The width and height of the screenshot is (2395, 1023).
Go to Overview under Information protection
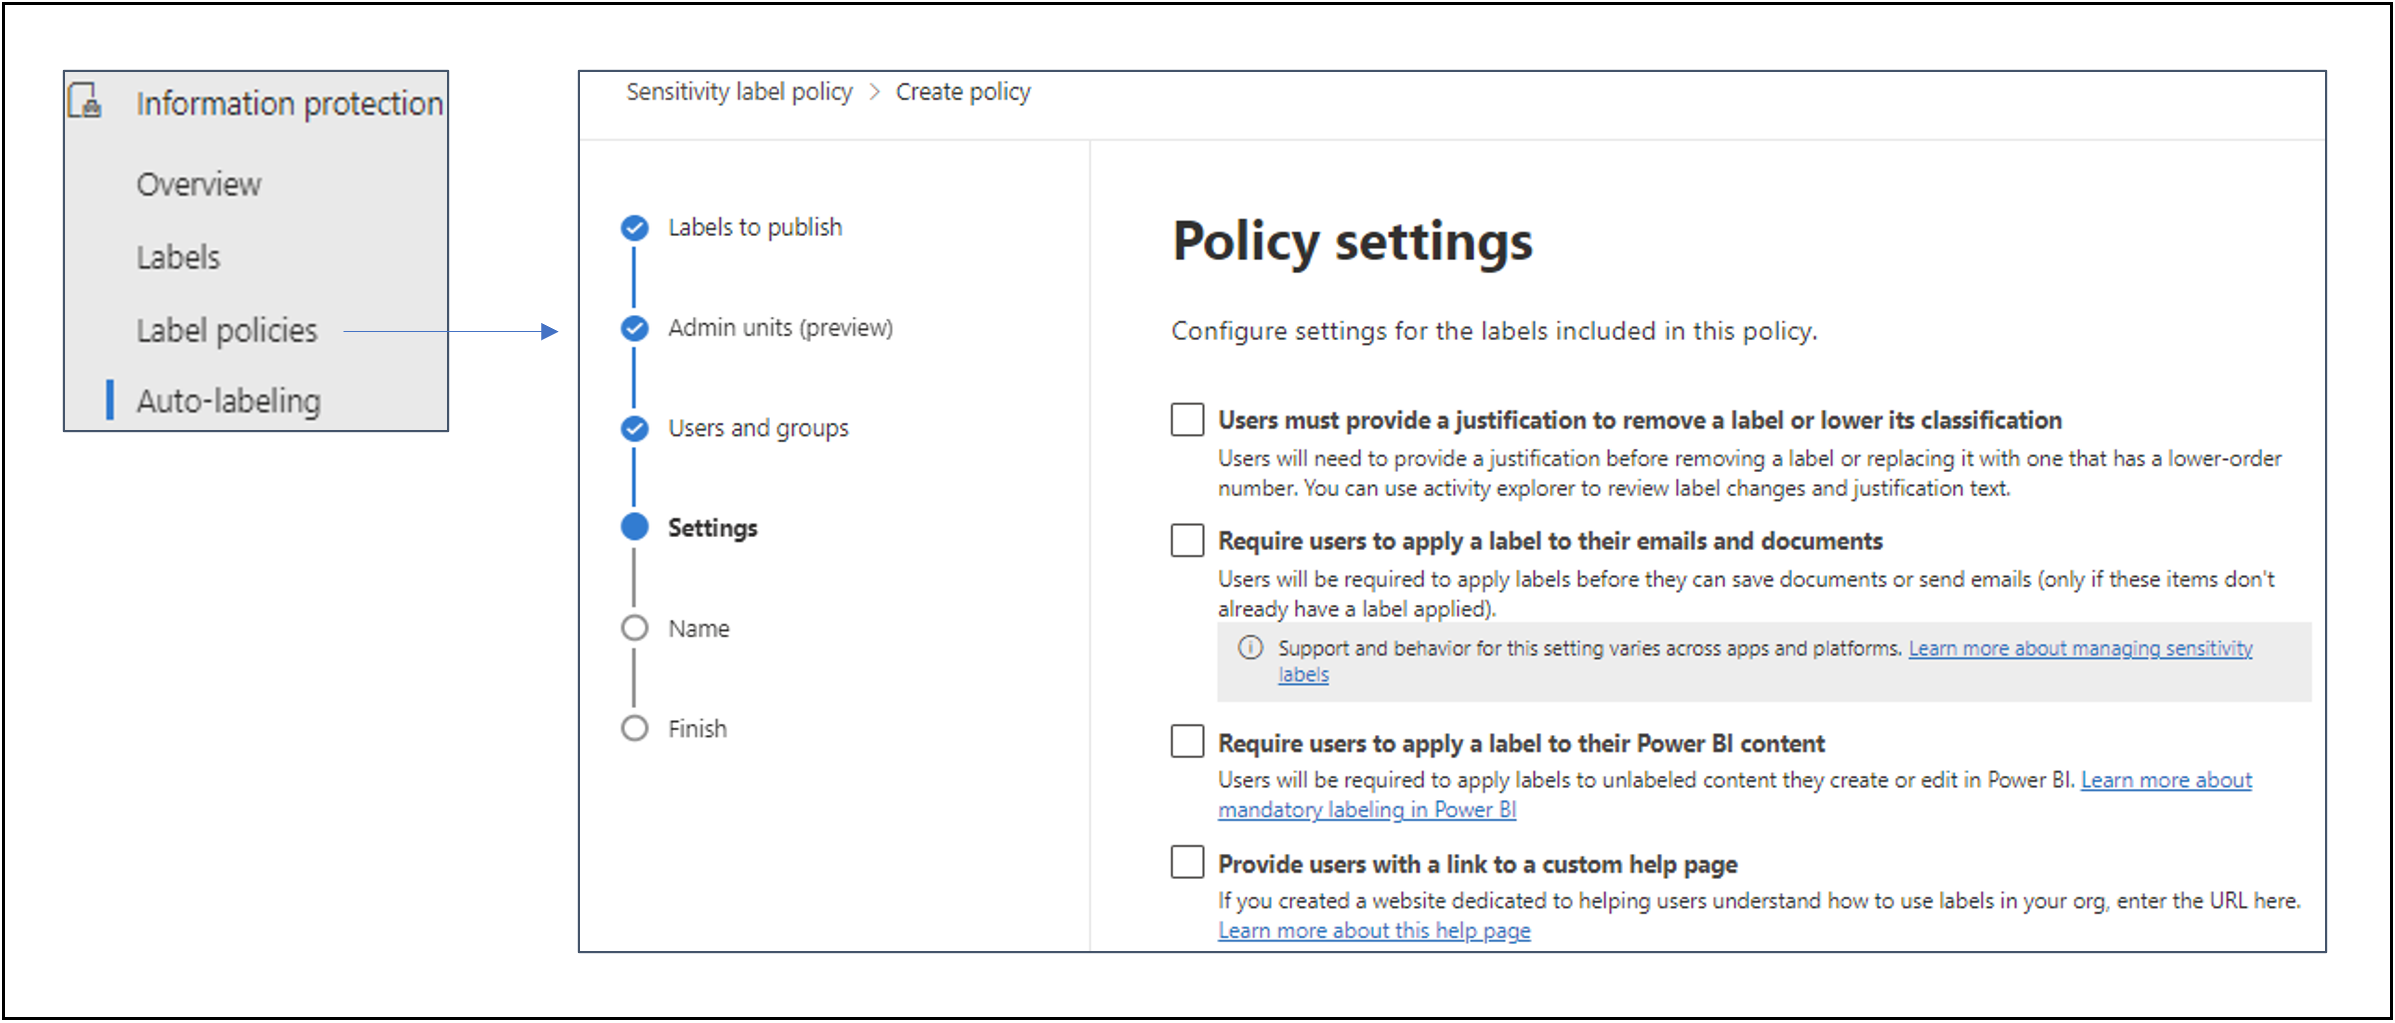point(199,185)
